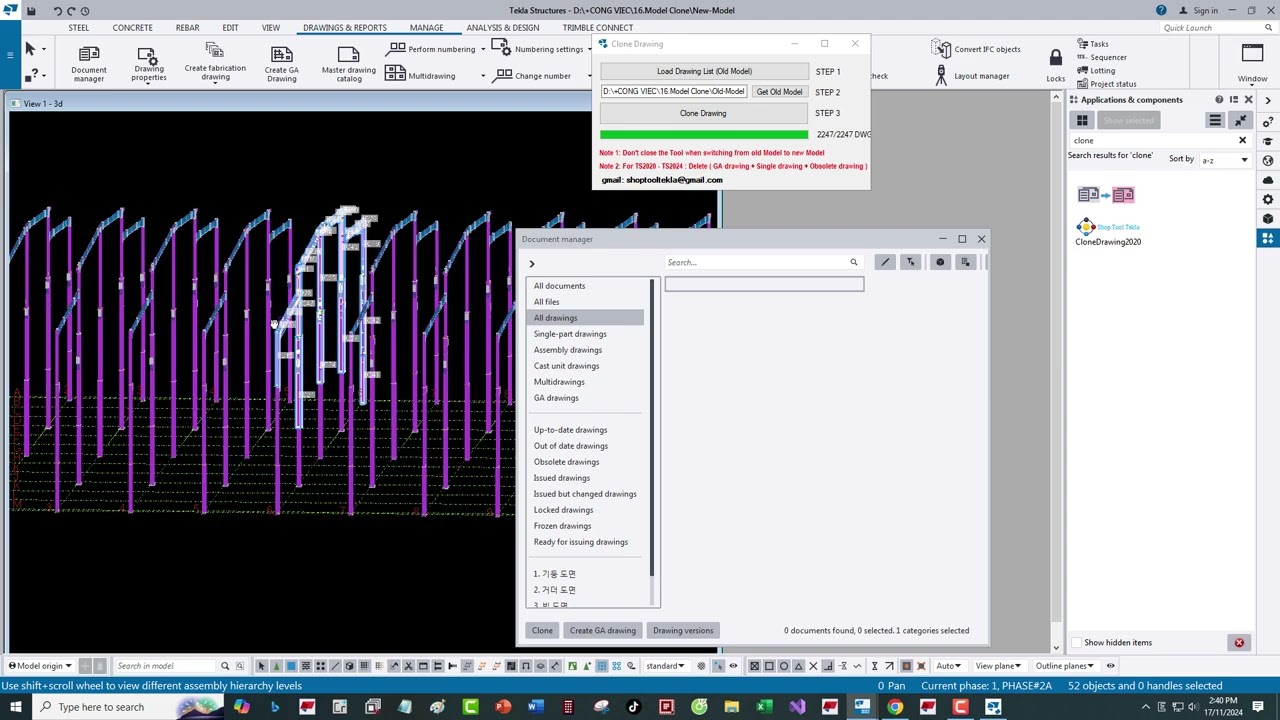Viewport: 1280px width, 720px height.
Task: Open Tasks manager
Action: pos(1093,44)
